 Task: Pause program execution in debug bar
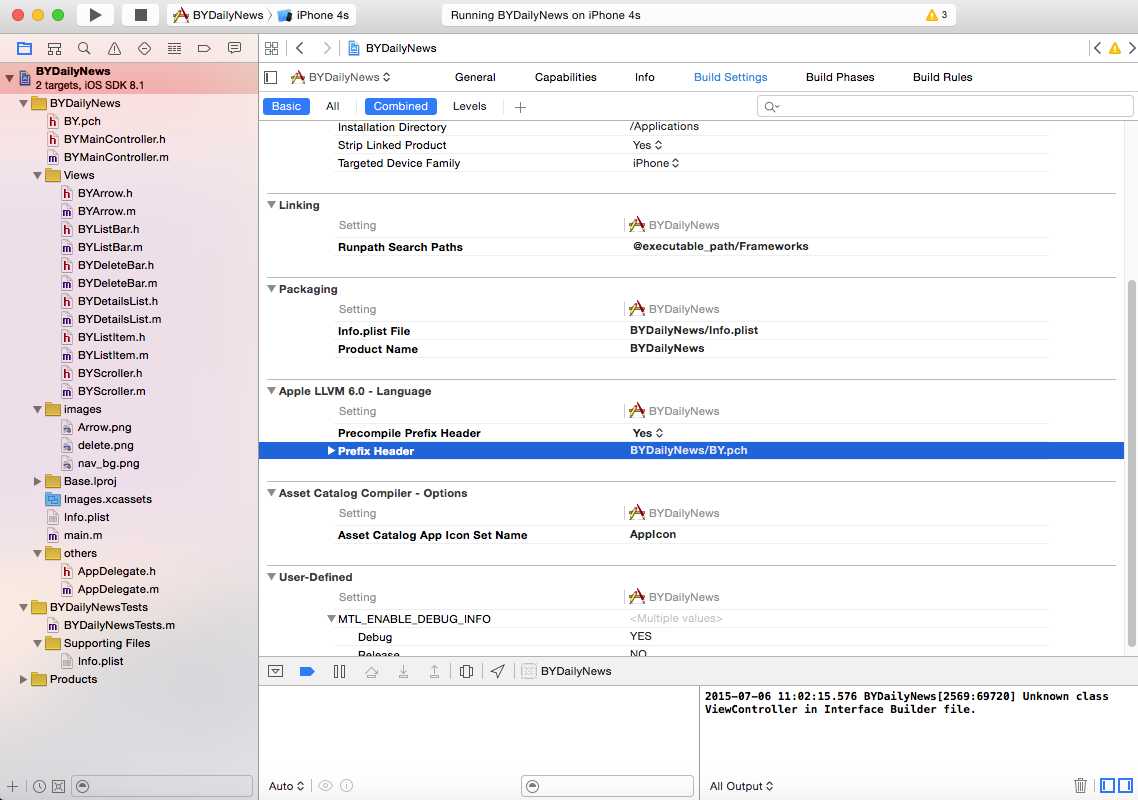pos(339,672)
